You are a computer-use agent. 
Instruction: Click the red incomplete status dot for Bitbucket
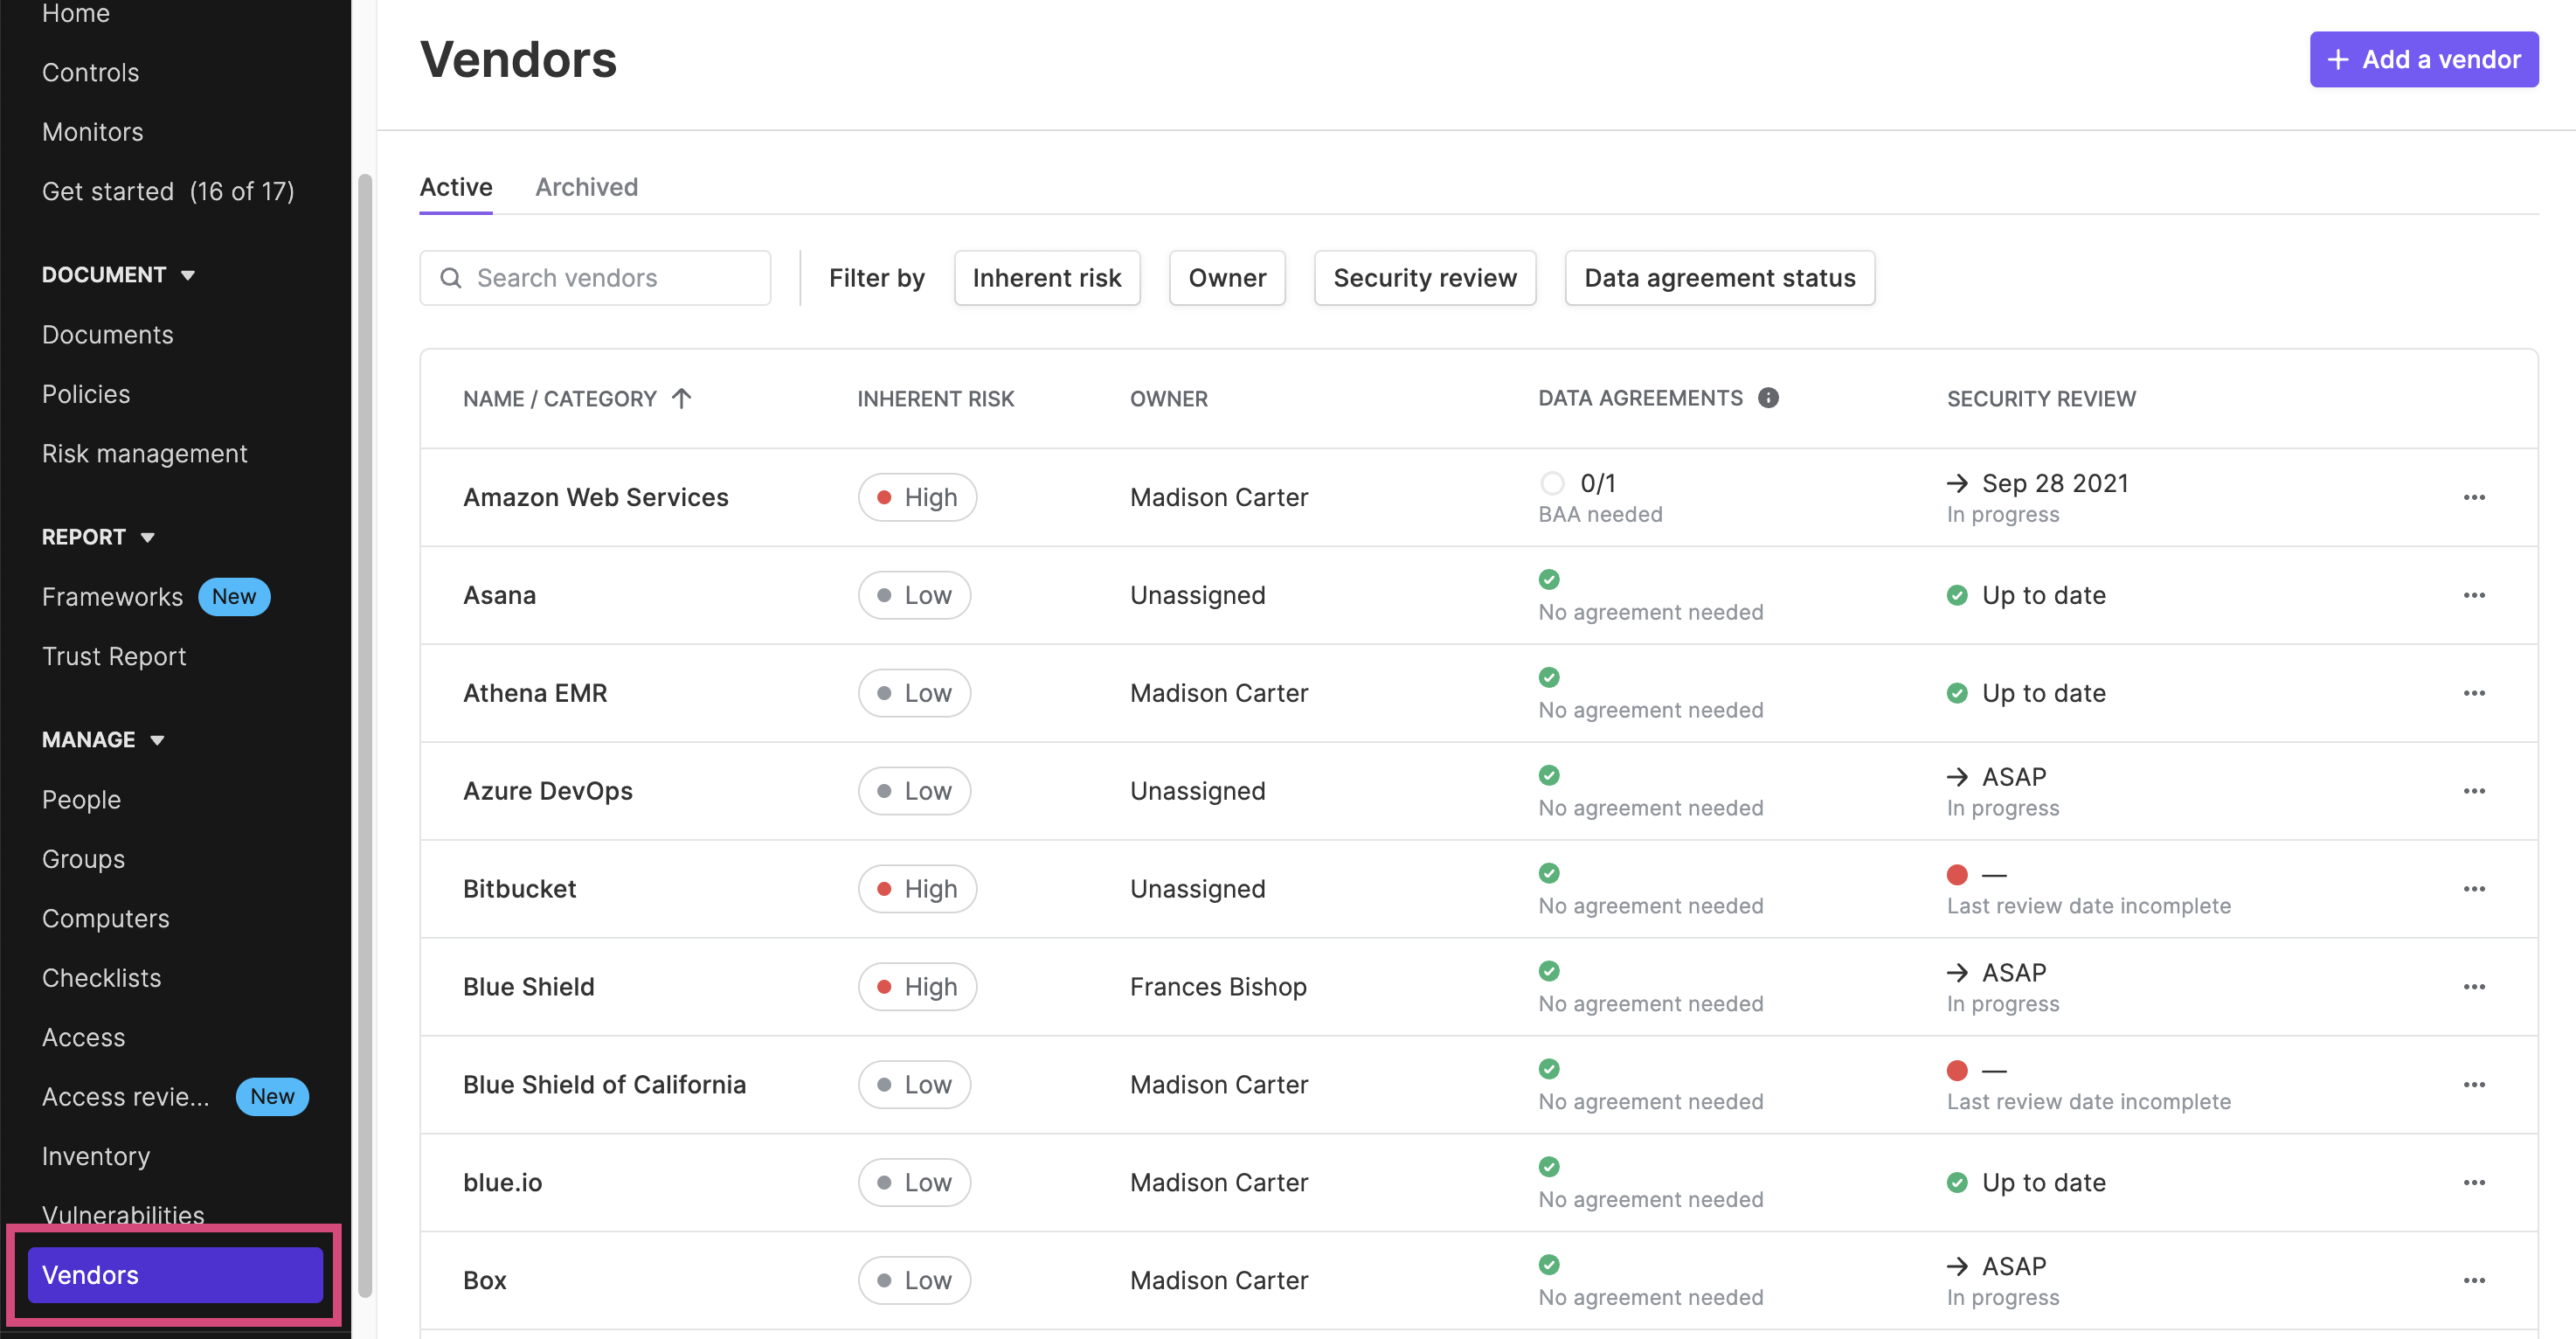point(1957,875)
